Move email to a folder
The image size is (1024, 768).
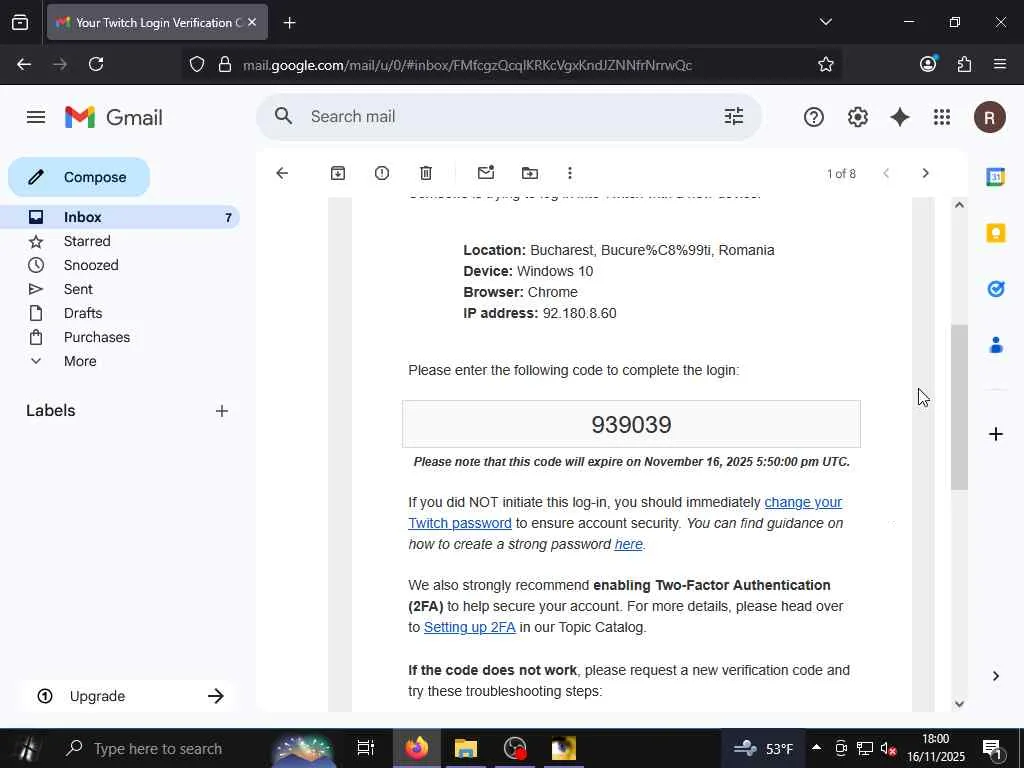tap(530, 173)
